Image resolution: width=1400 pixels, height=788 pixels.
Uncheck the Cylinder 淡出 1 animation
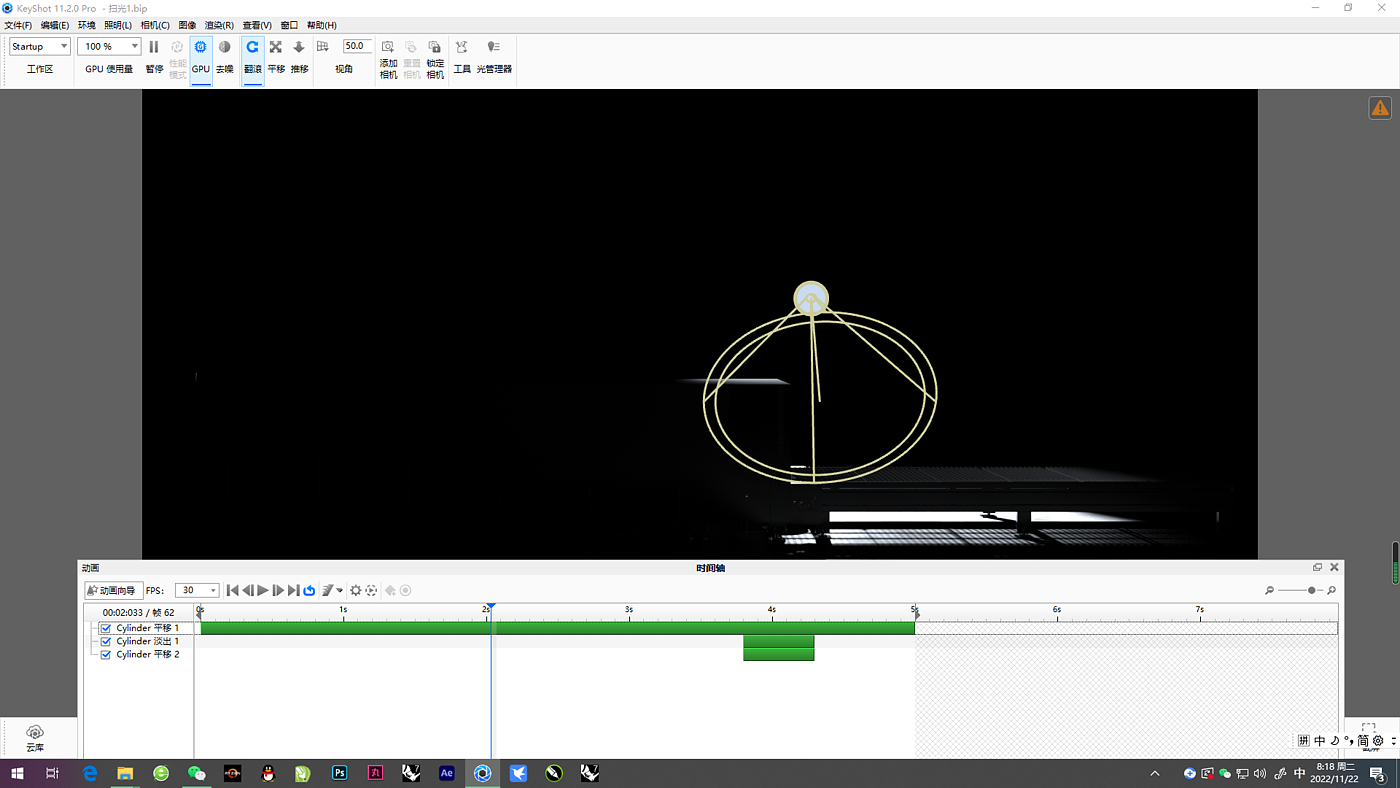tap(106, 641)
